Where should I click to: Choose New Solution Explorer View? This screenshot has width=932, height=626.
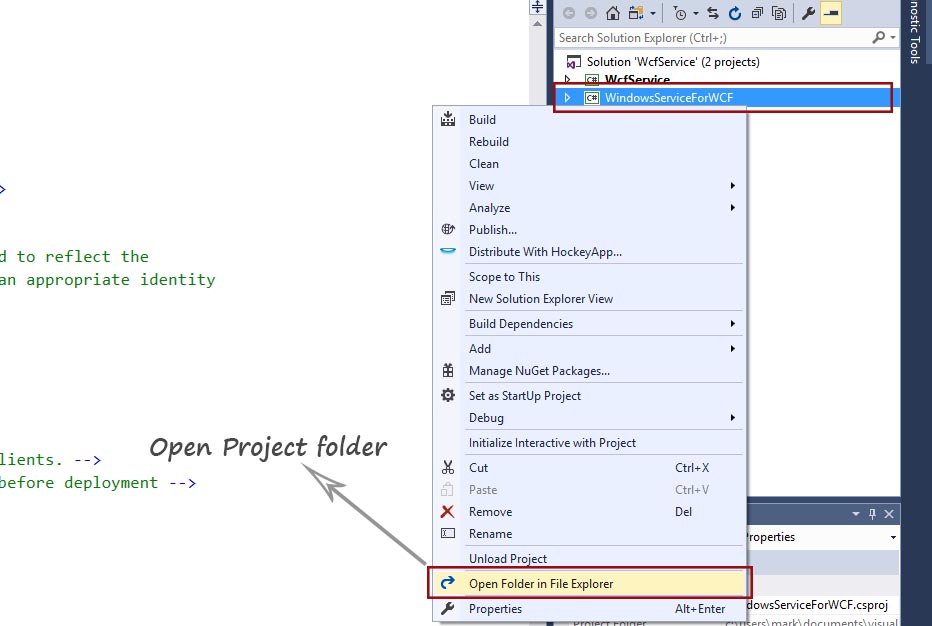[x=588, y=298]
